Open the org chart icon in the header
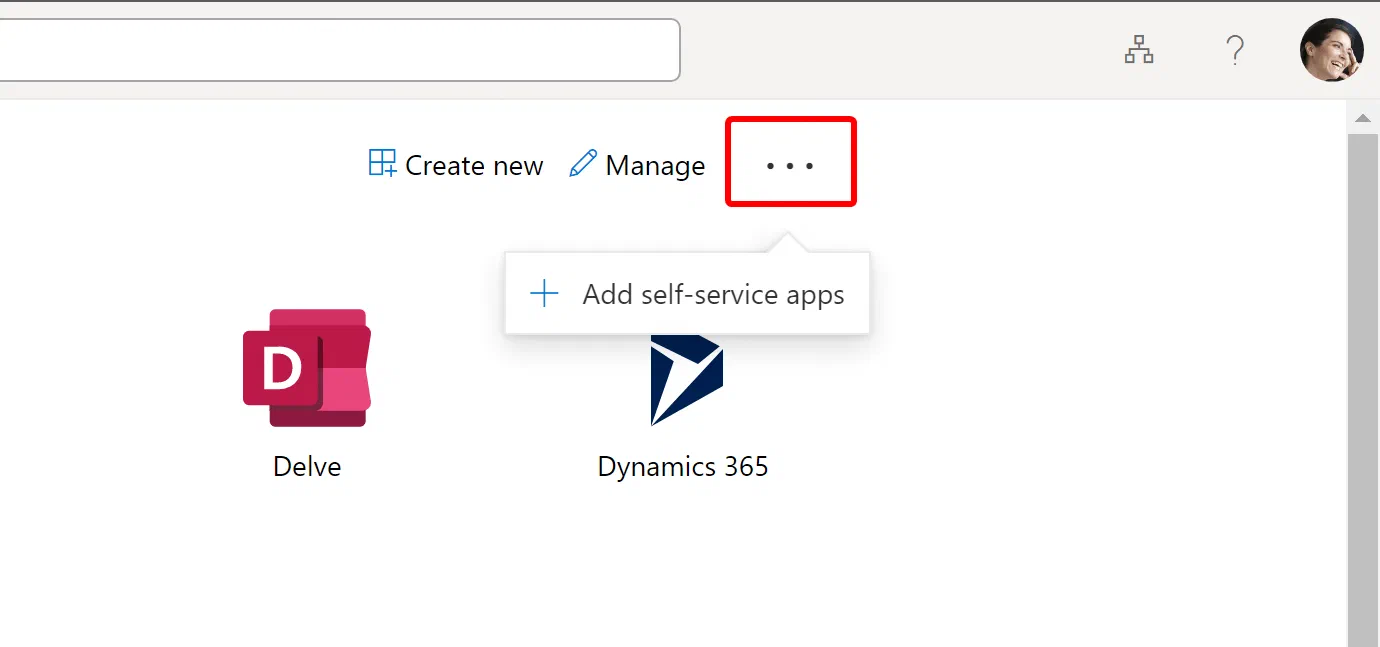 (1139, 49)
